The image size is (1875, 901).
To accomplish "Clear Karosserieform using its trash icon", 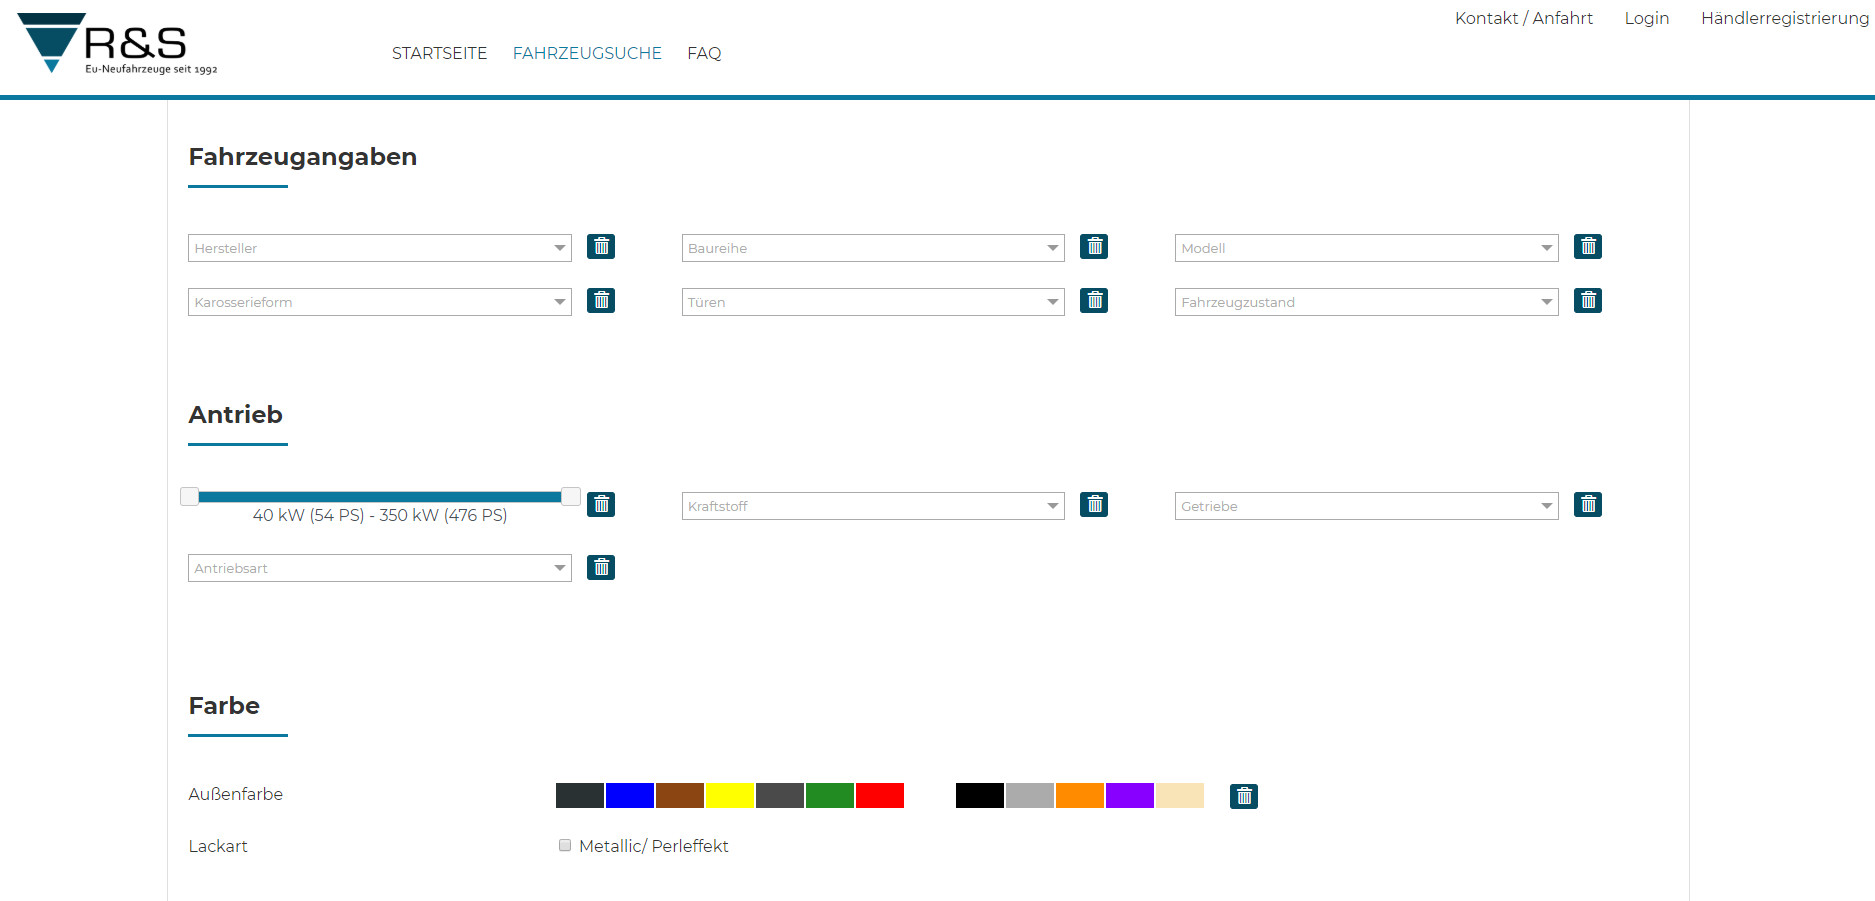I will [x=601, y=301].
